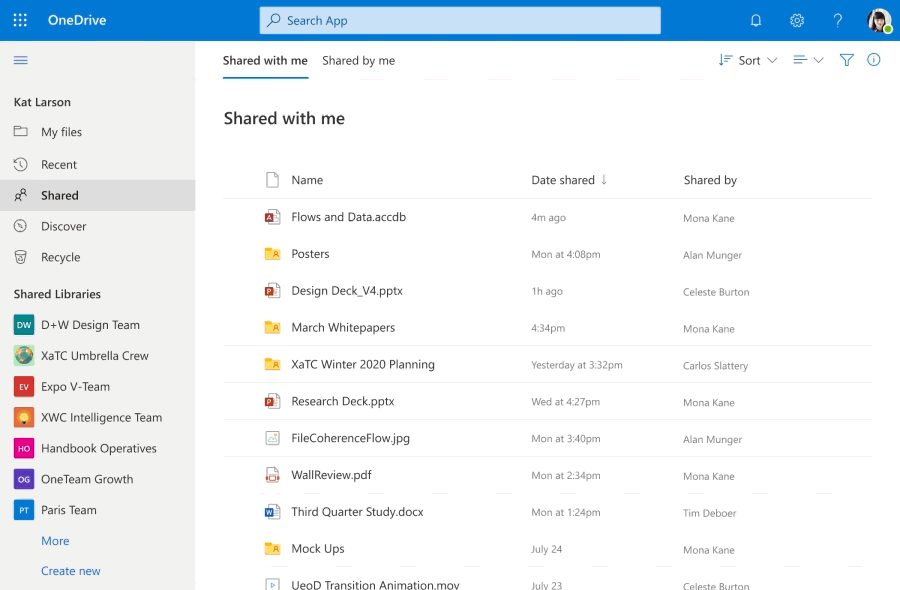Open the Help question mark
This screenshot has width=900, height=590.
(838, 20)
